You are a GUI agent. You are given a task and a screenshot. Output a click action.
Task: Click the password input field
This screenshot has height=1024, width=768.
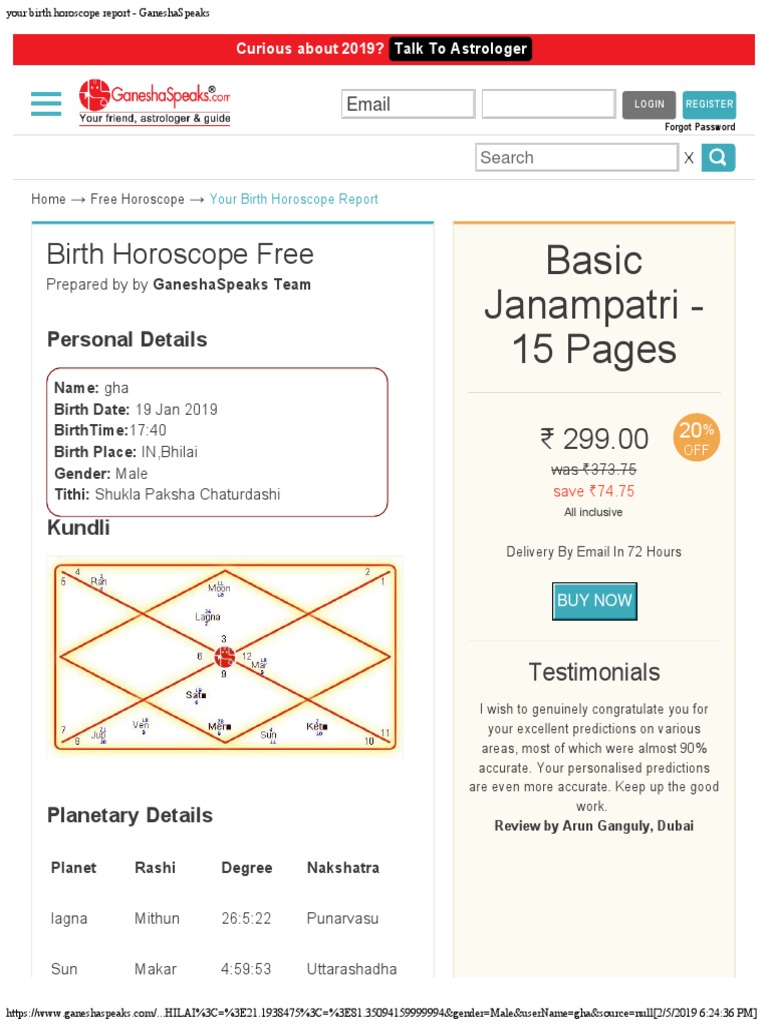[x=548, y=104]
